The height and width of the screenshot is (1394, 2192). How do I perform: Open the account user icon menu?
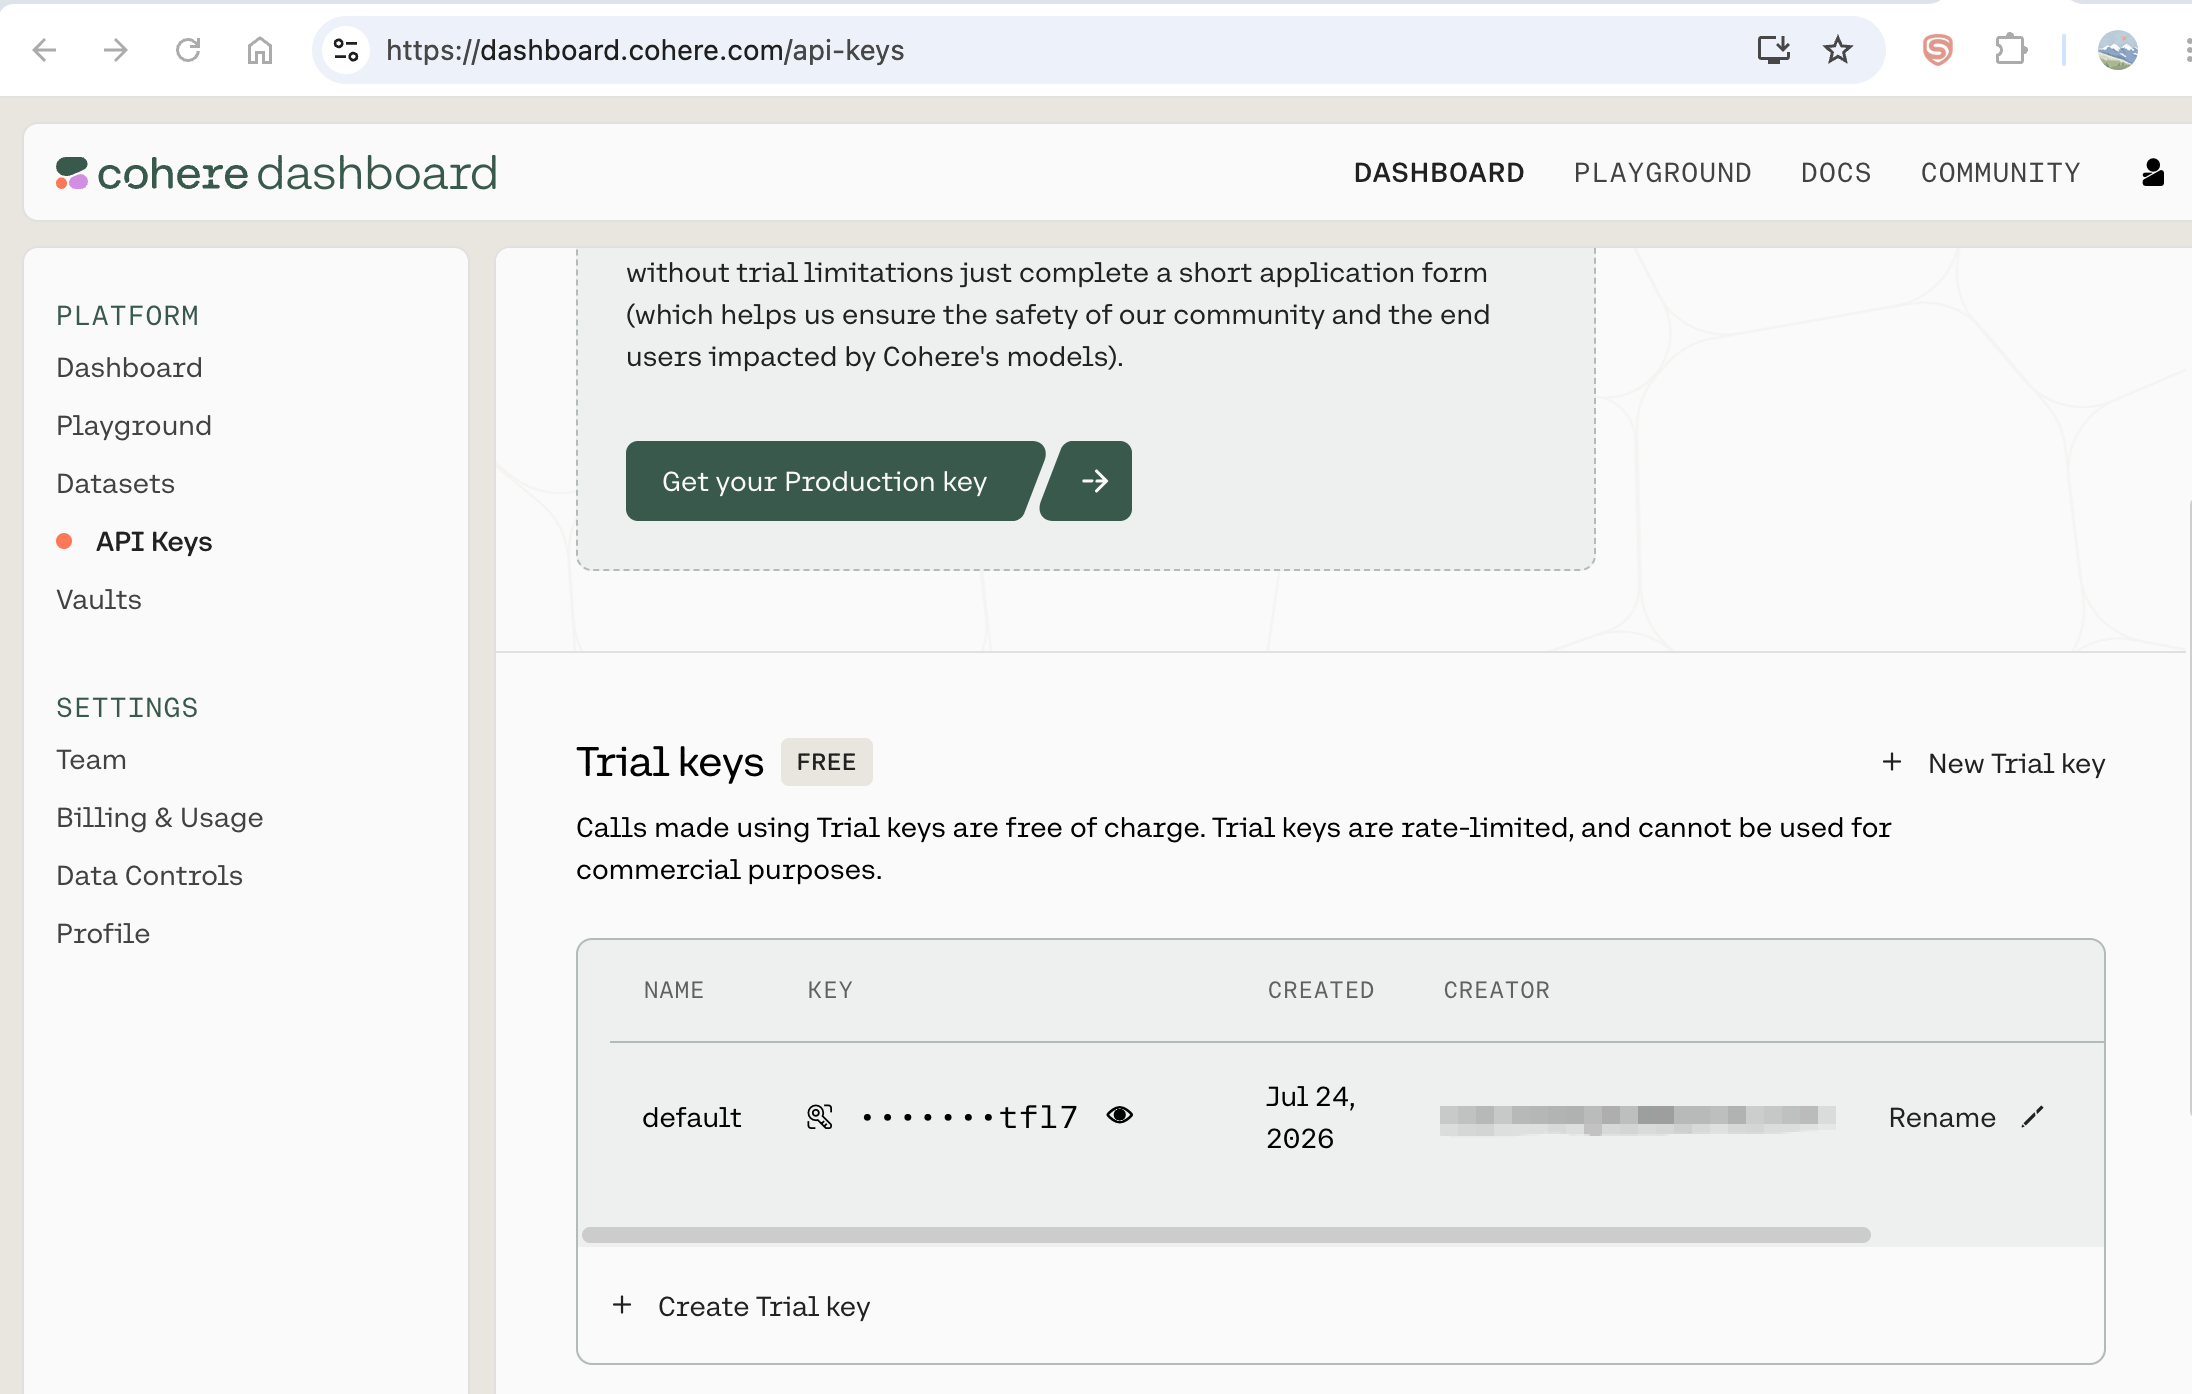(x=2153, y=173)
